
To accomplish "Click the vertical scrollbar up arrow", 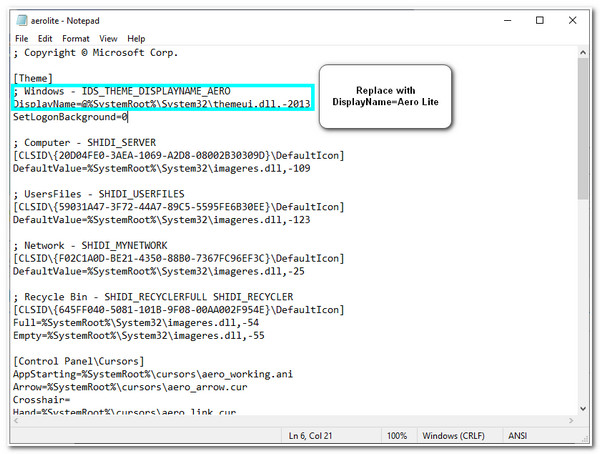I will point(583,52).
